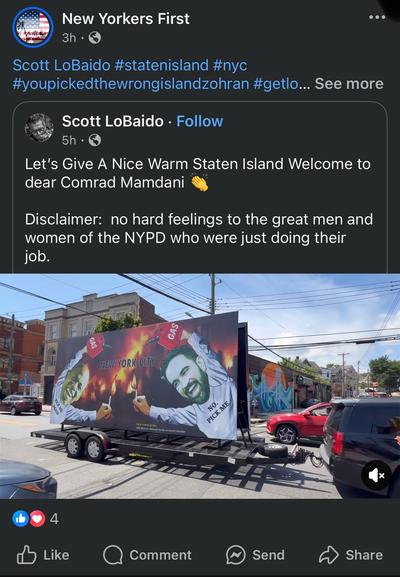The width and height of the screenshot is (400, 577).
Task: Follow Scott LoBaido
Action: [199, 121]
